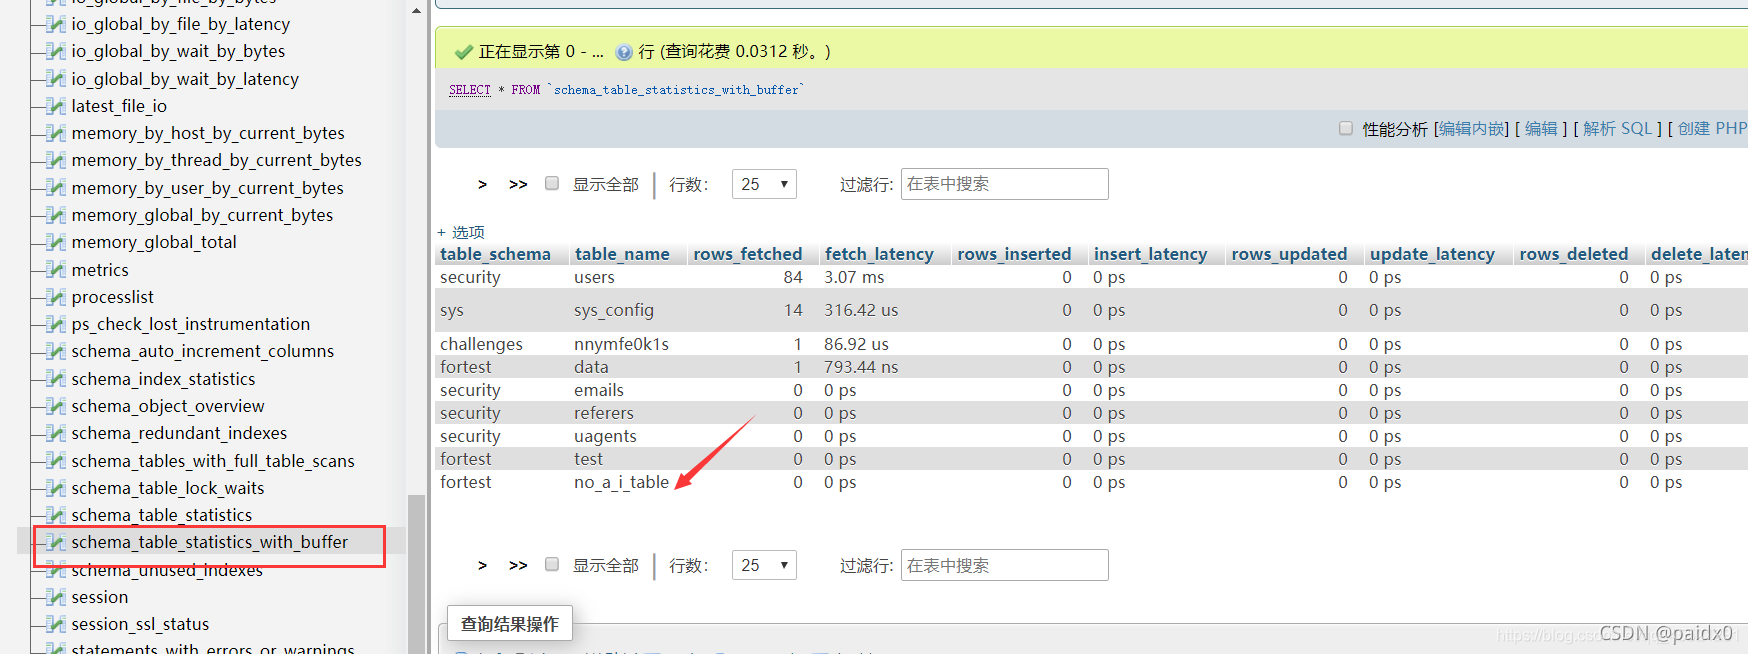The height and width of the screenshot is (654, 1748).
Task: Expand the + 选项 options section
Action: pyautogui.click(x=461, y=232)
